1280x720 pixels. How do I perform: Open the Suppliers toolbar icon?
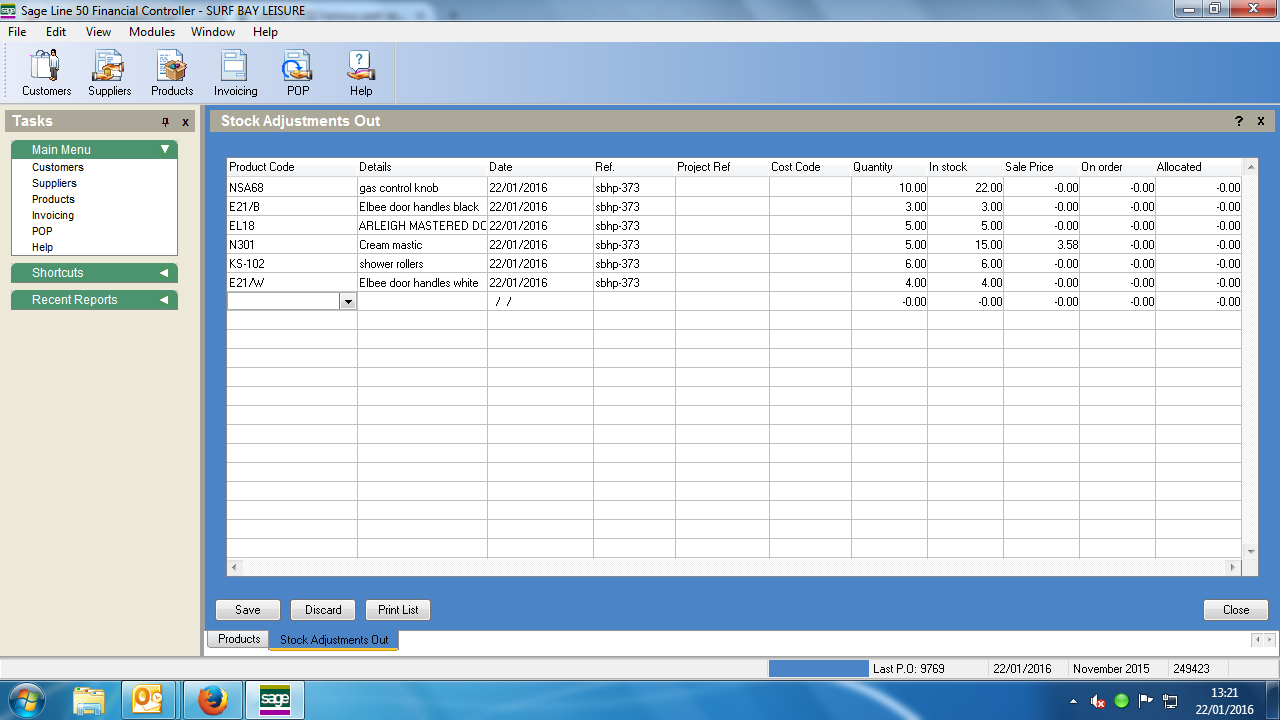click(x=109, y=73)
